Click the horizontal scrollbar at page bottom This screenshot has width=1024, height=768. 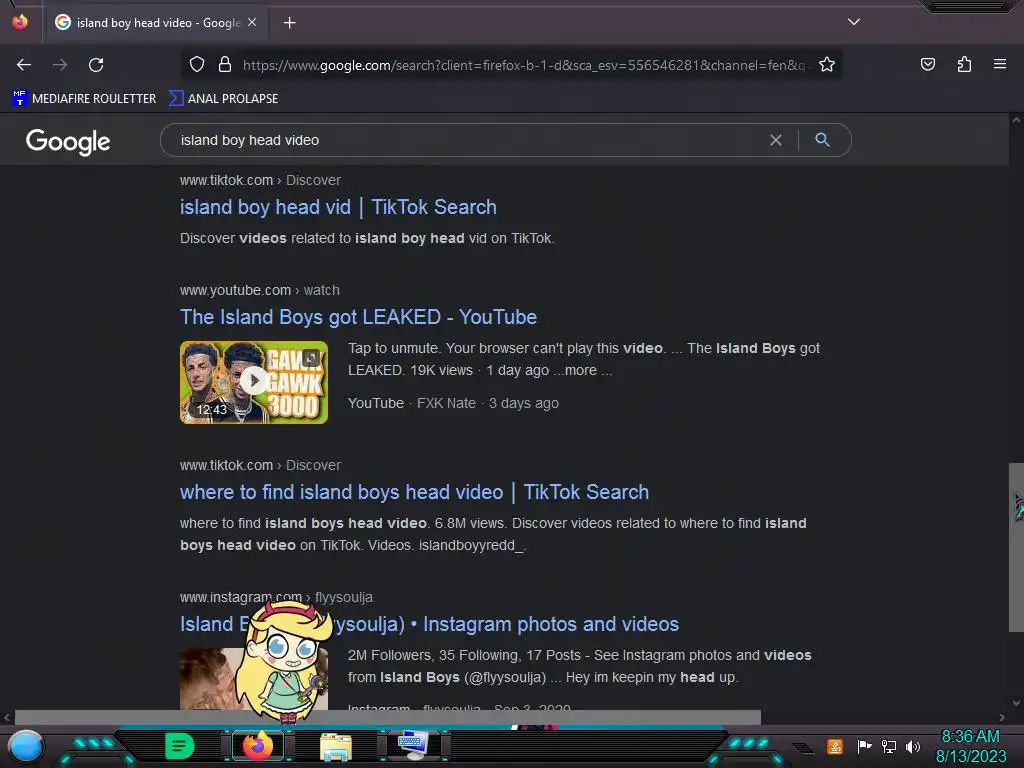(387, 717)
